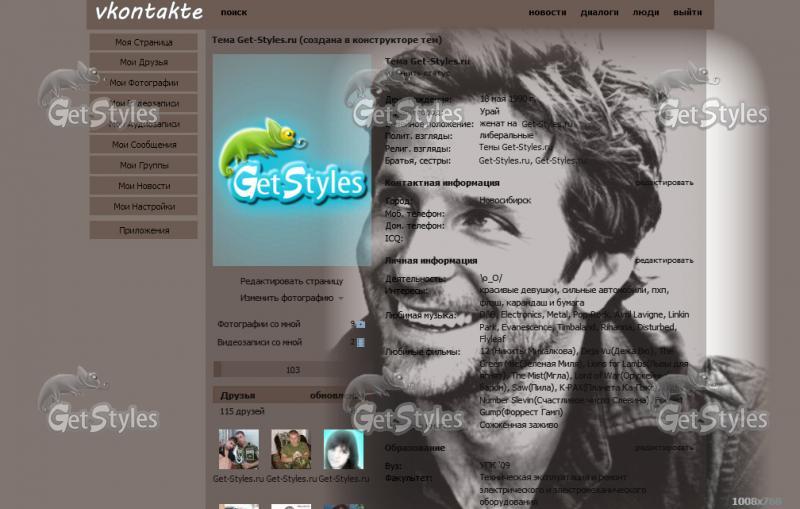This screenshot has height=509, width=800.
Task: Open Мои Настройки in the sidebar
Action: point(144,207)
